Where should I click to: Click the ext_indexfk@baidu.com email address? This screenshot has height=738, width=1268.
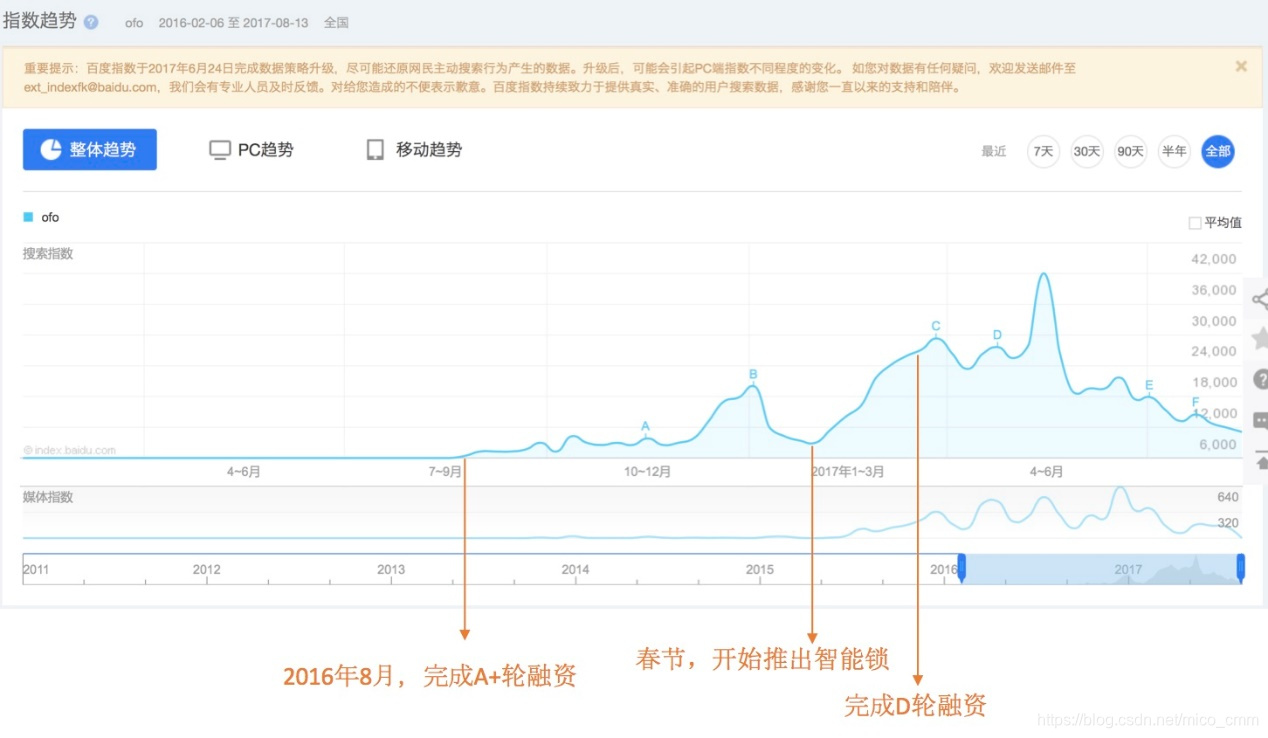click(91, 87)
